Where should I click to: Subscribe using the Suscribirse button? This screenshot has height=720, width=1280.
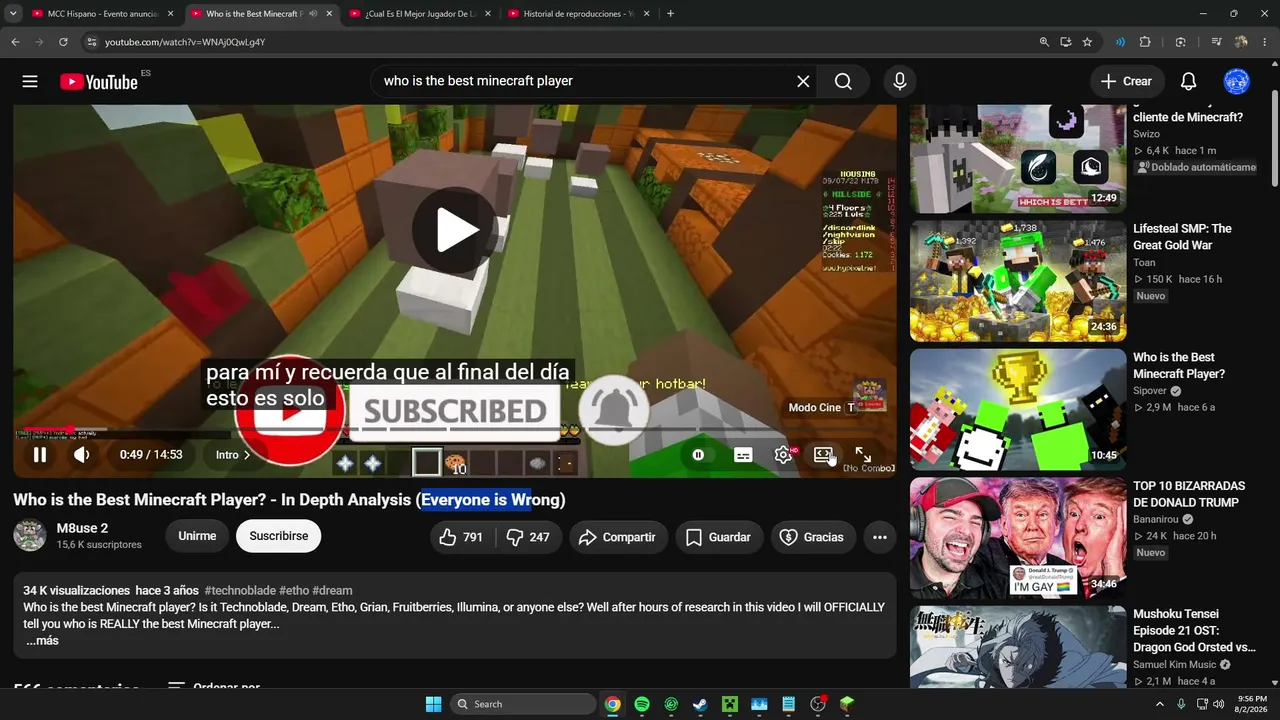pyautogui.click(x=279, y=536)
